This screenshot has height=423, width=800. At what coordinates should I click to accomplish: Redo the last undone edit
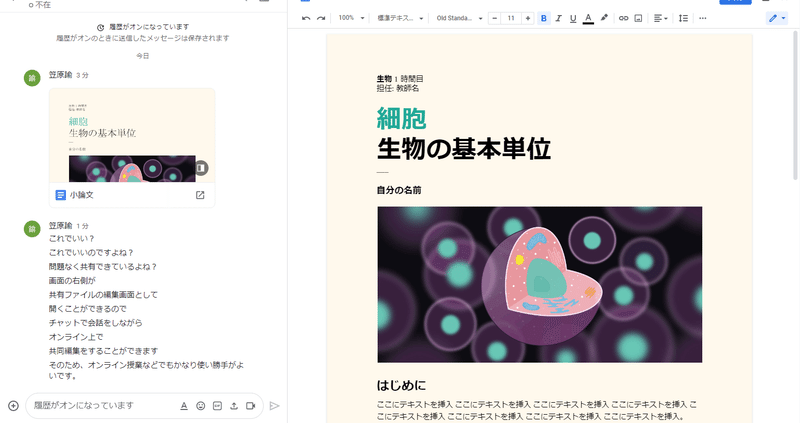point(321,18)
